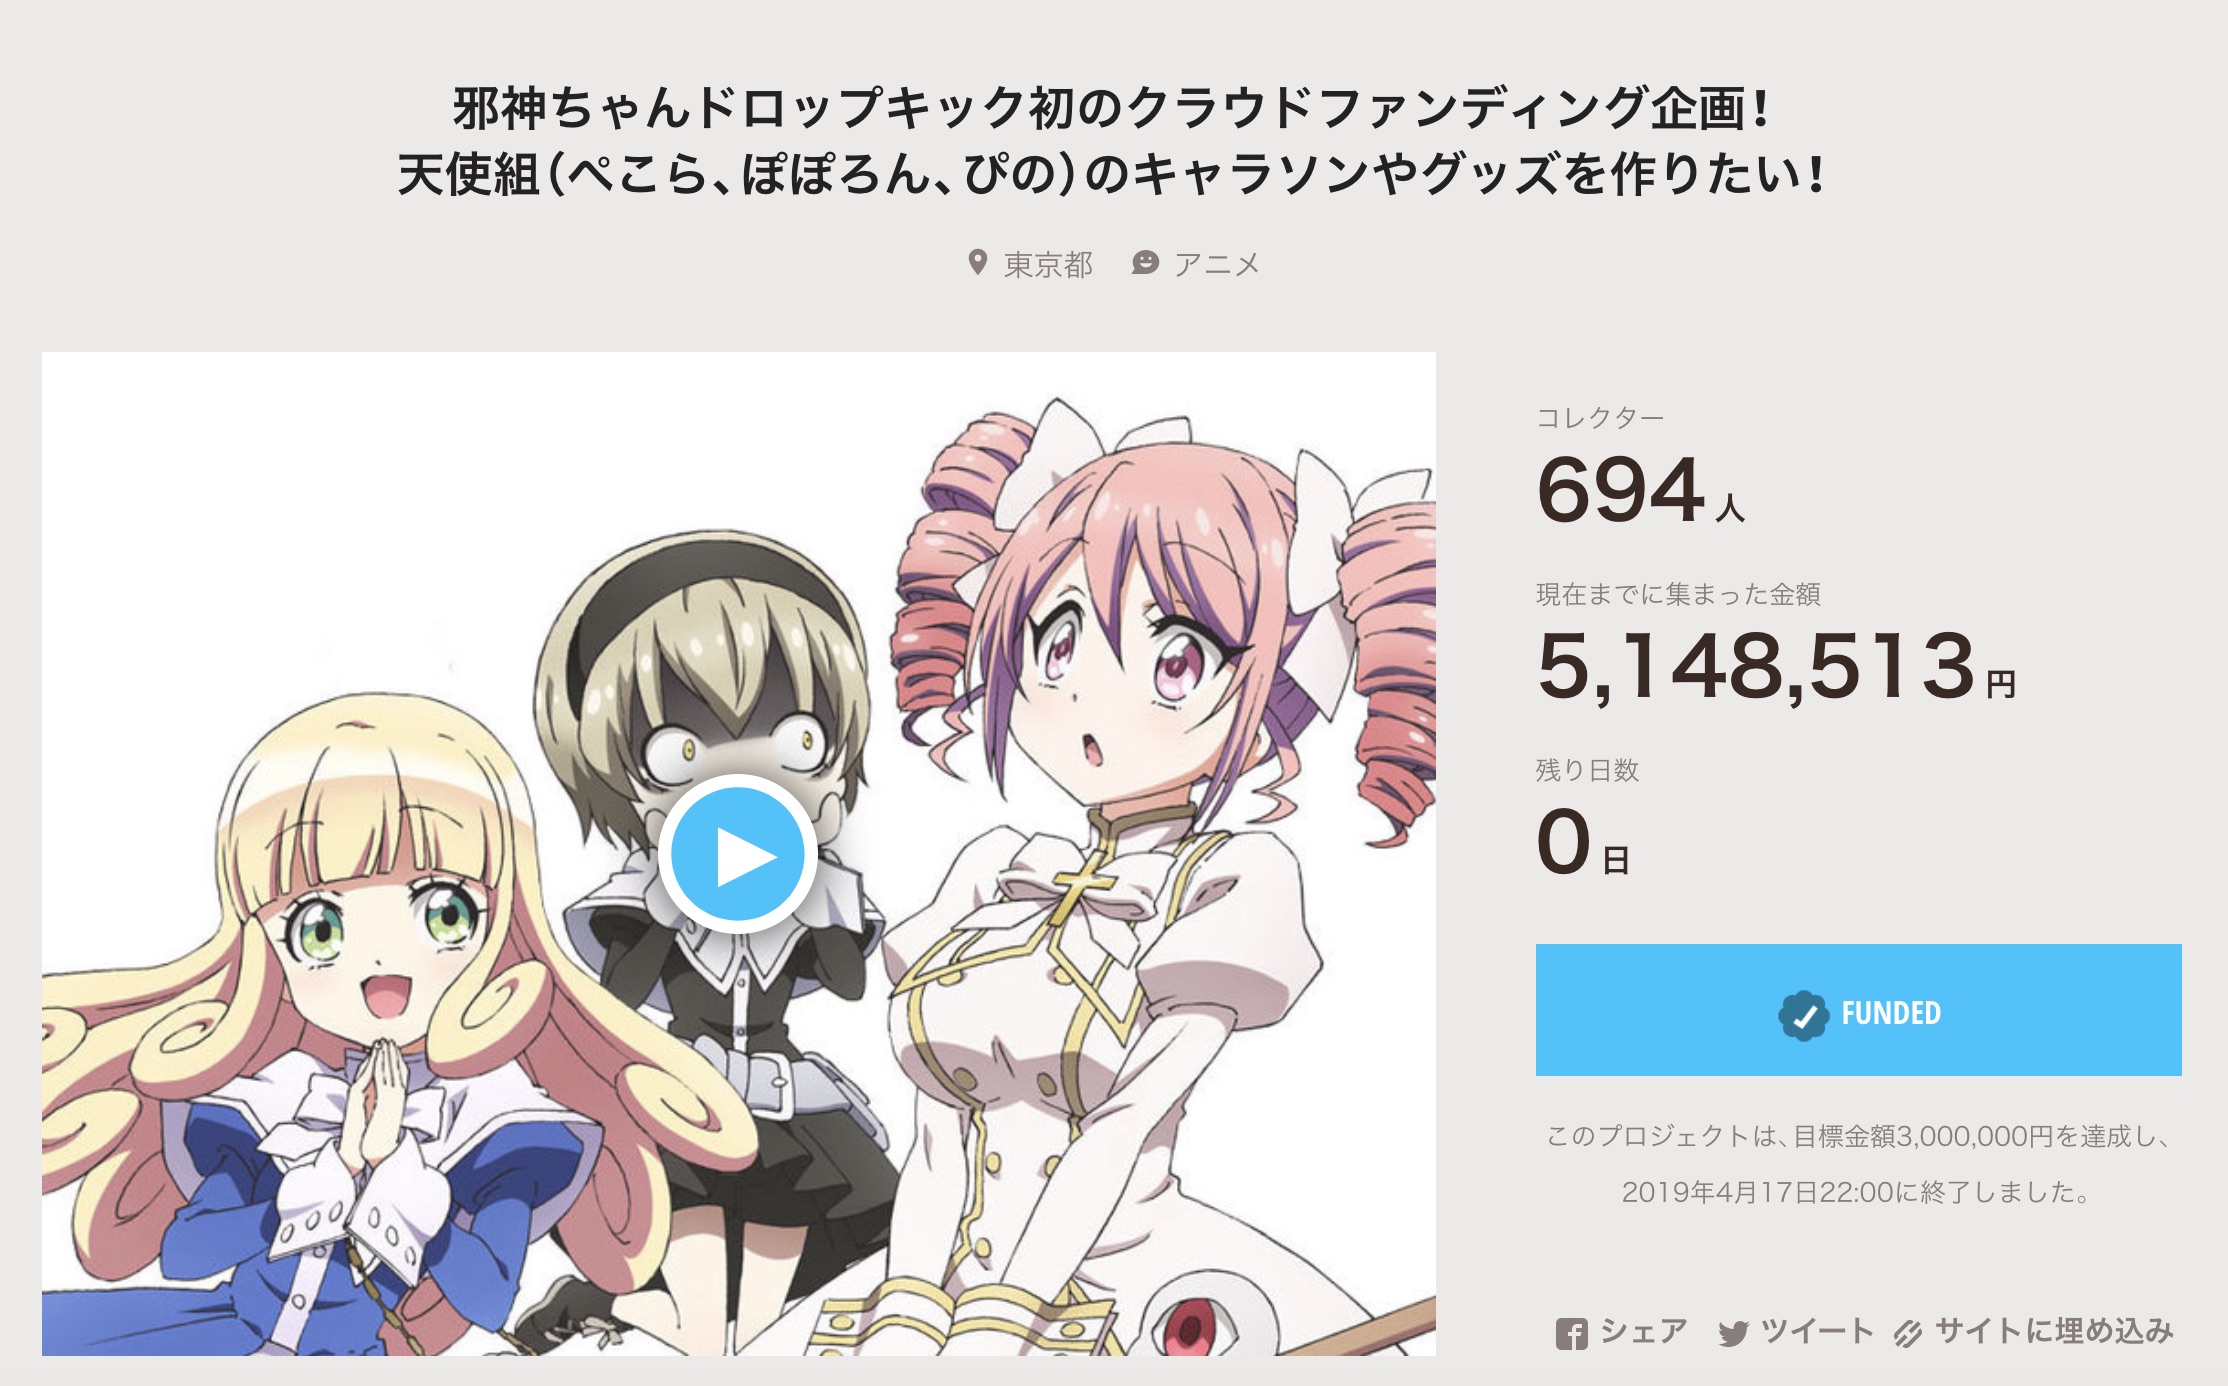Image resolution: width=2228 pixels, height=1386 pixels.
Task: Click the location pin icon
Action: (978, 263)
